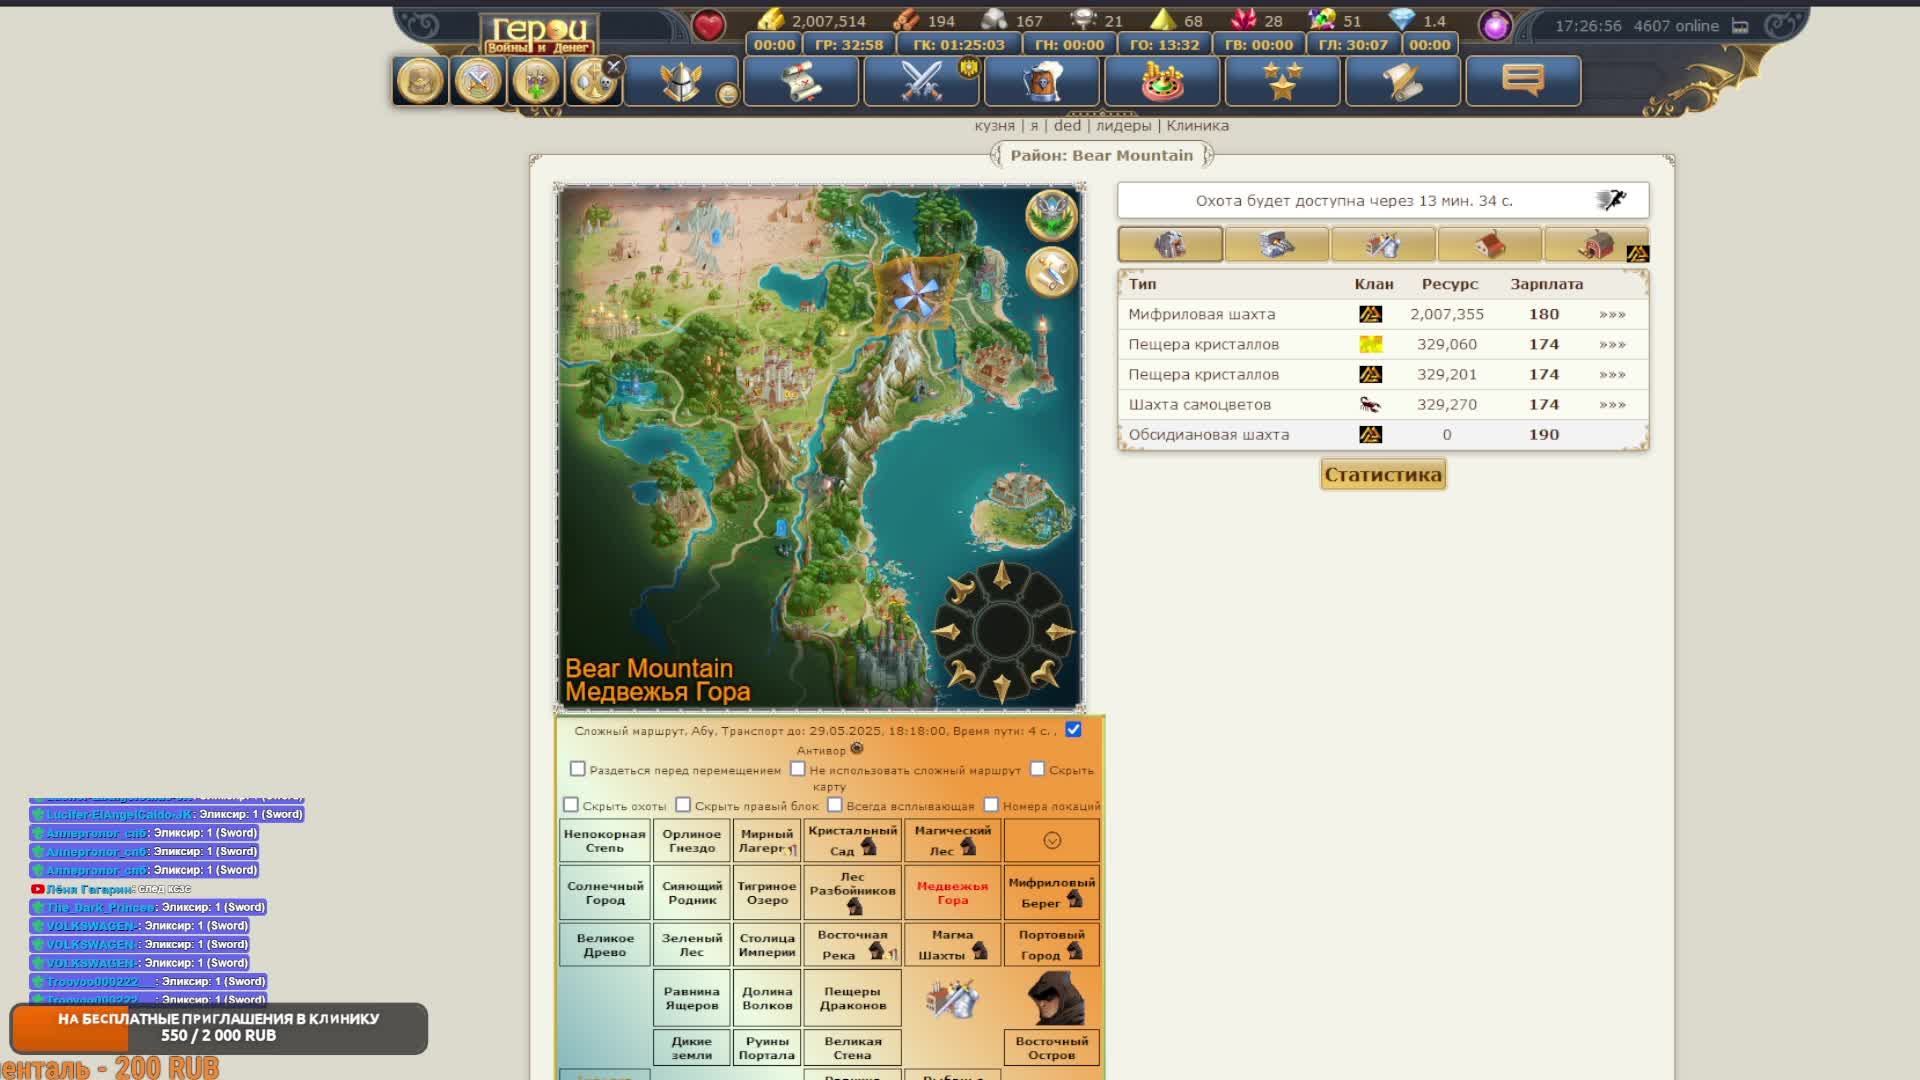Viewport: 1920px width, 1080px height.
Task: Travel to Мифриловый Берег
Action: pyautogui.click(x=1052, y=892)
